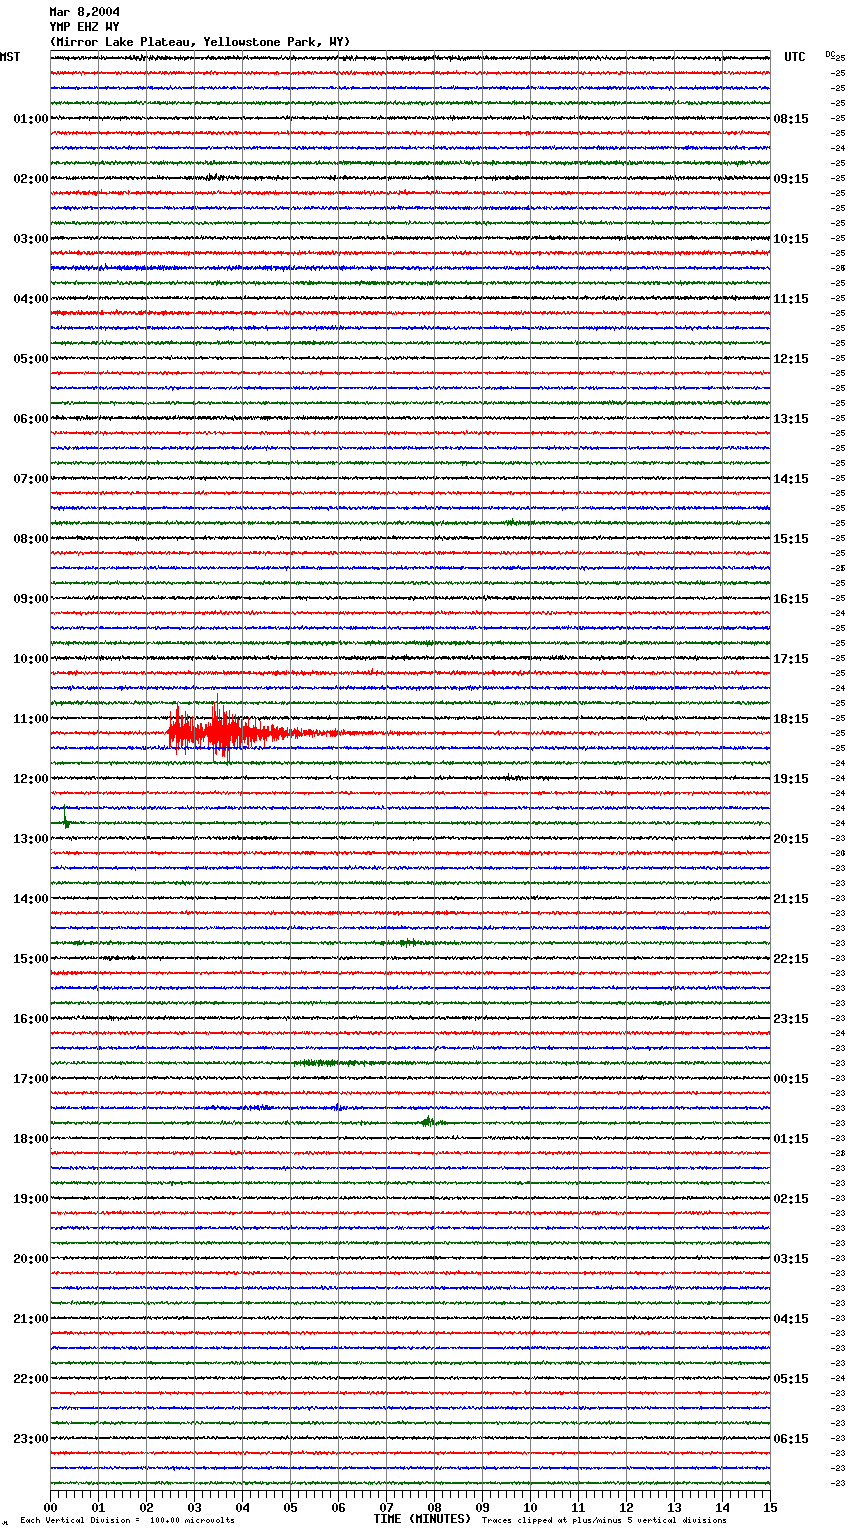Click the "MST" column label

coord(10,57)
